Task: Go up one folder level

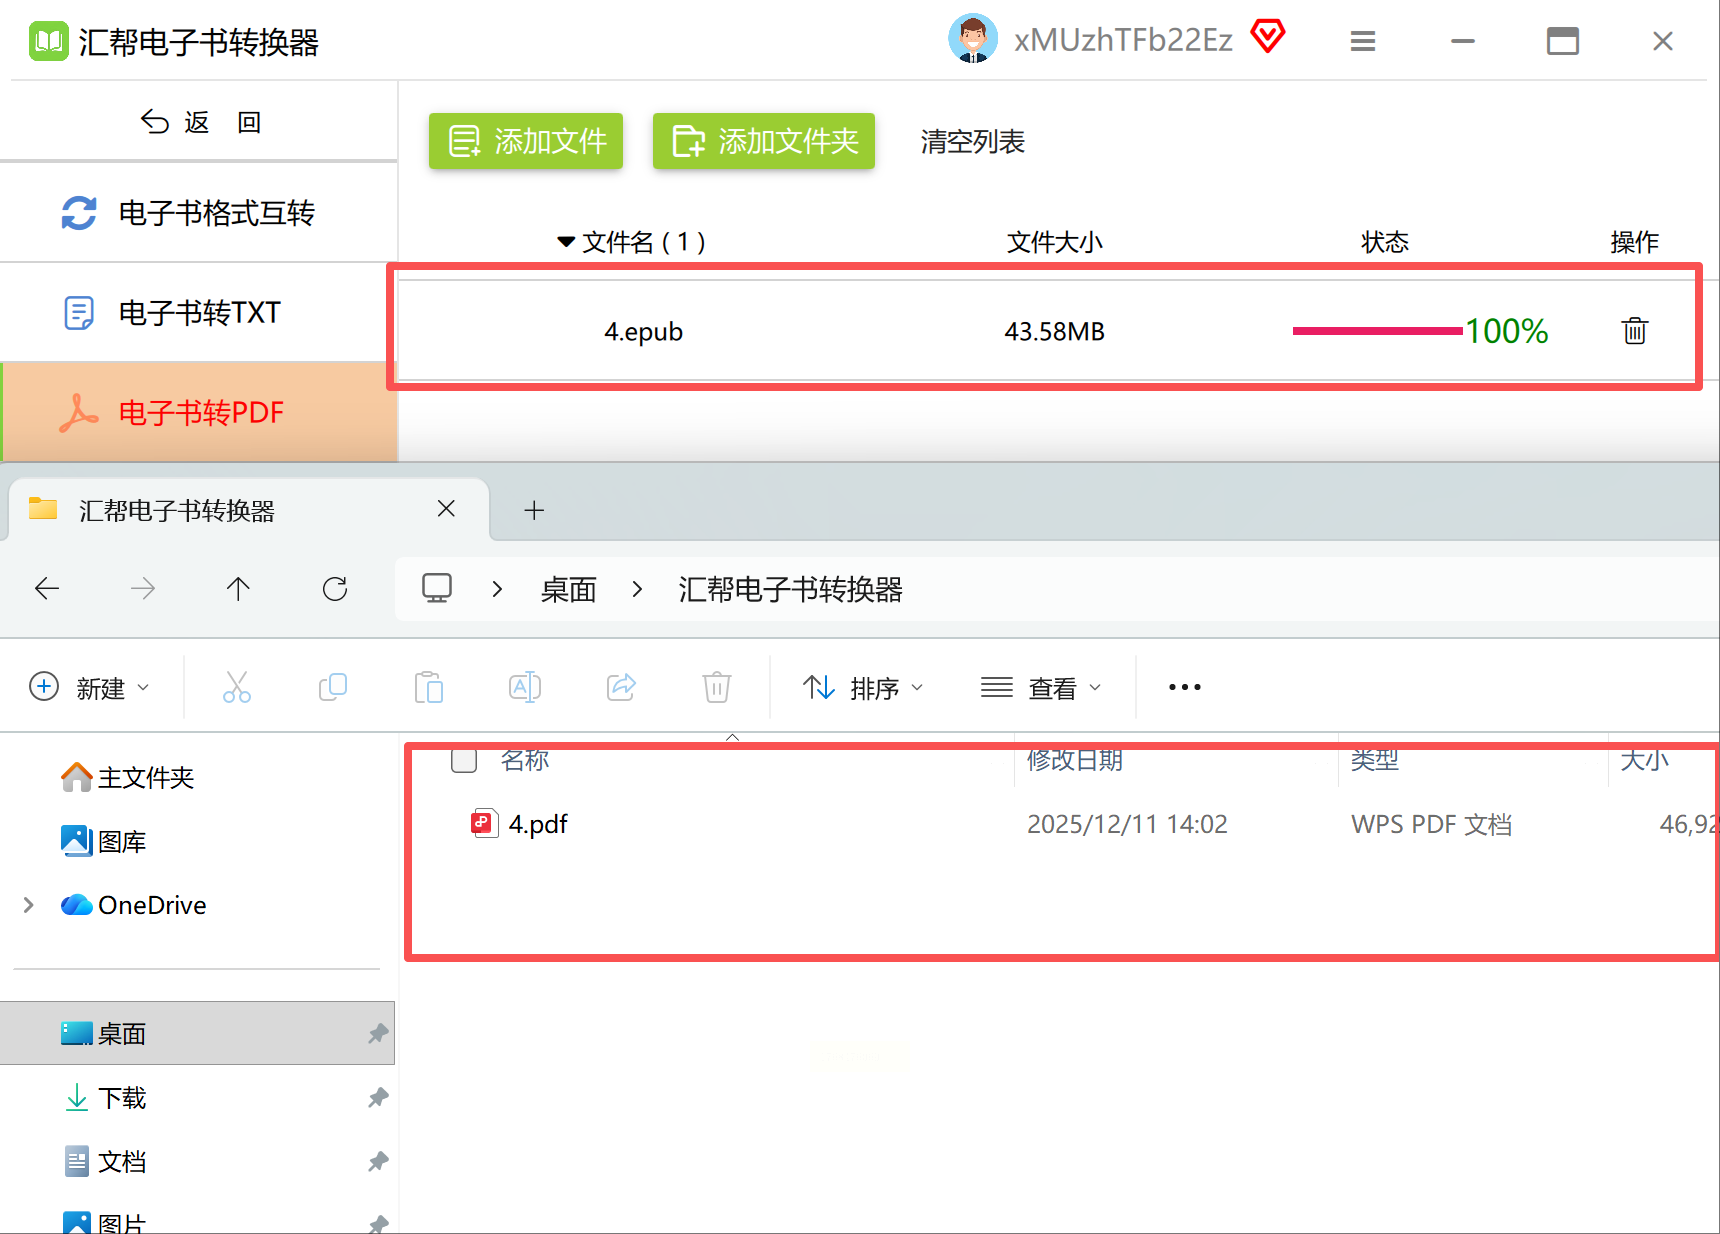Action: pos(238,589)
